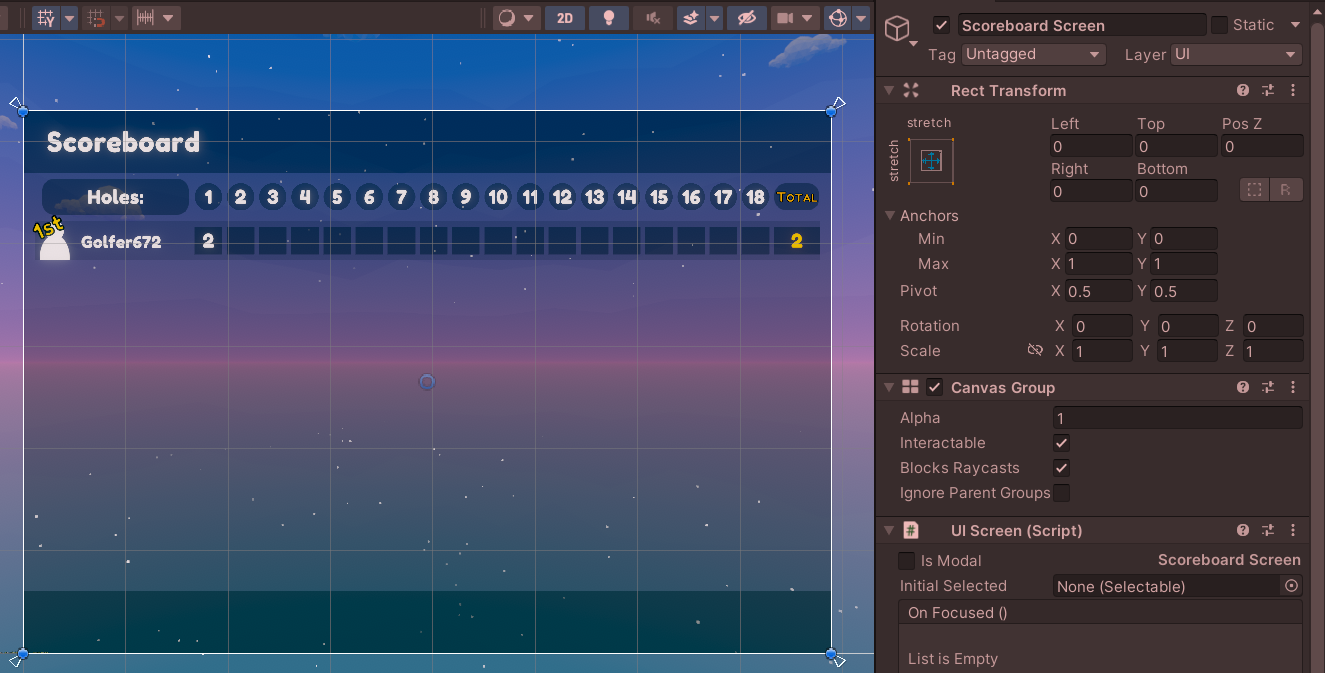Collapse the Canvas Group component
Image resolution: width=1325 pixels, height=673 pixels.
pos(888,387)
